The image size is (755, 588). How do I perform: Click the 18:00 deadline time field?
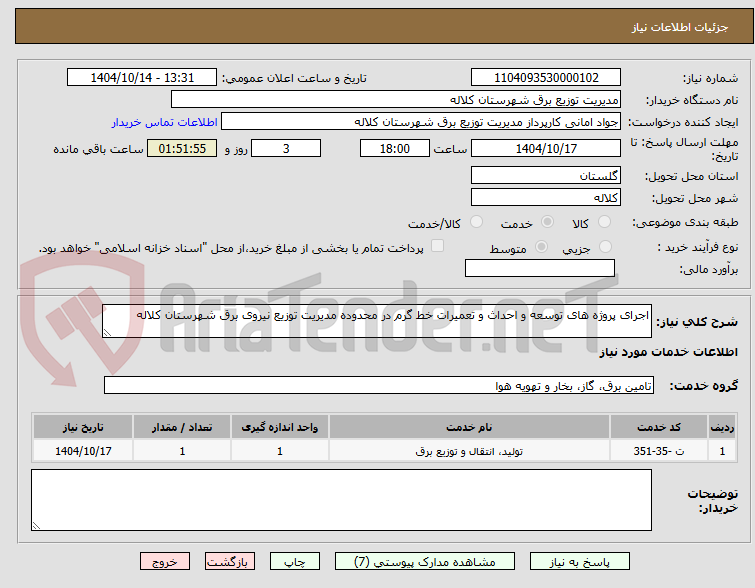coord(395,148)
